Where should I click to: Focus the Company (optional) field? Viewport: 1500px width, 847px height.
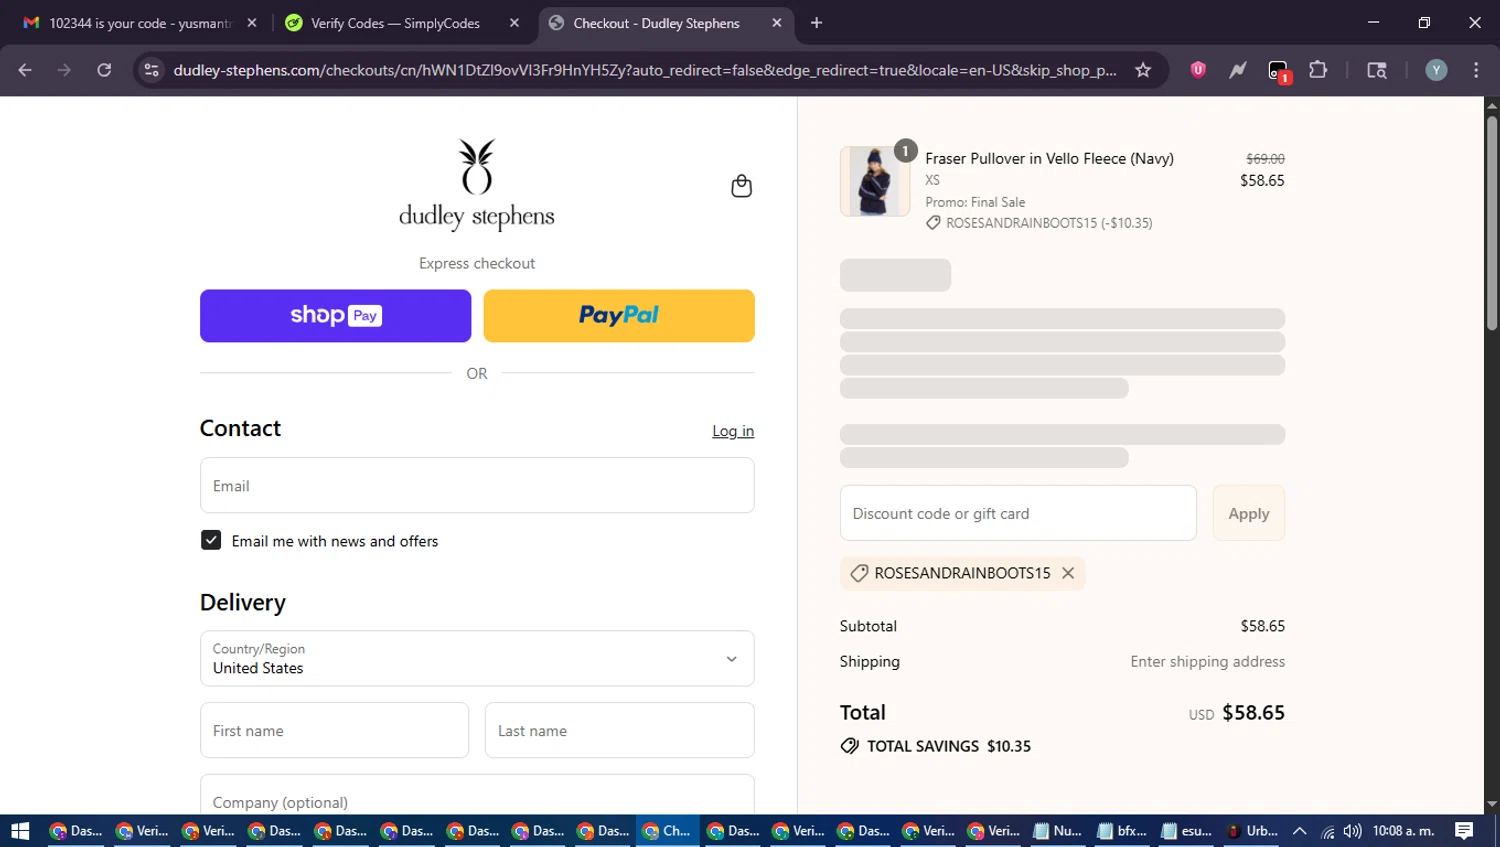[477, 796]
